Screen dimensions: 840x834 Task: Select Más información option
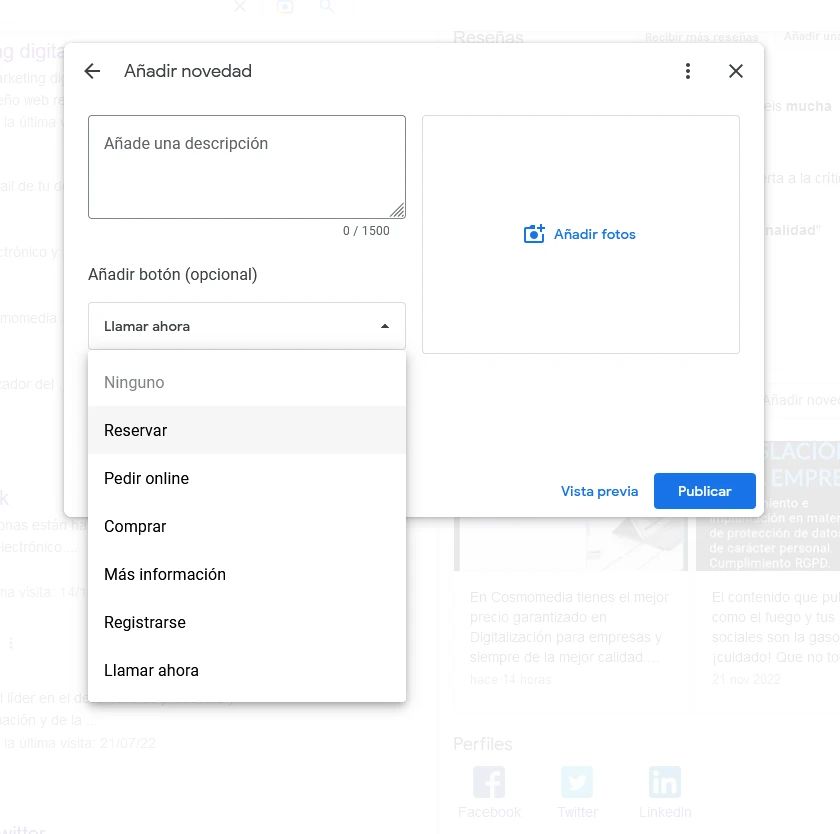[165, 574]
